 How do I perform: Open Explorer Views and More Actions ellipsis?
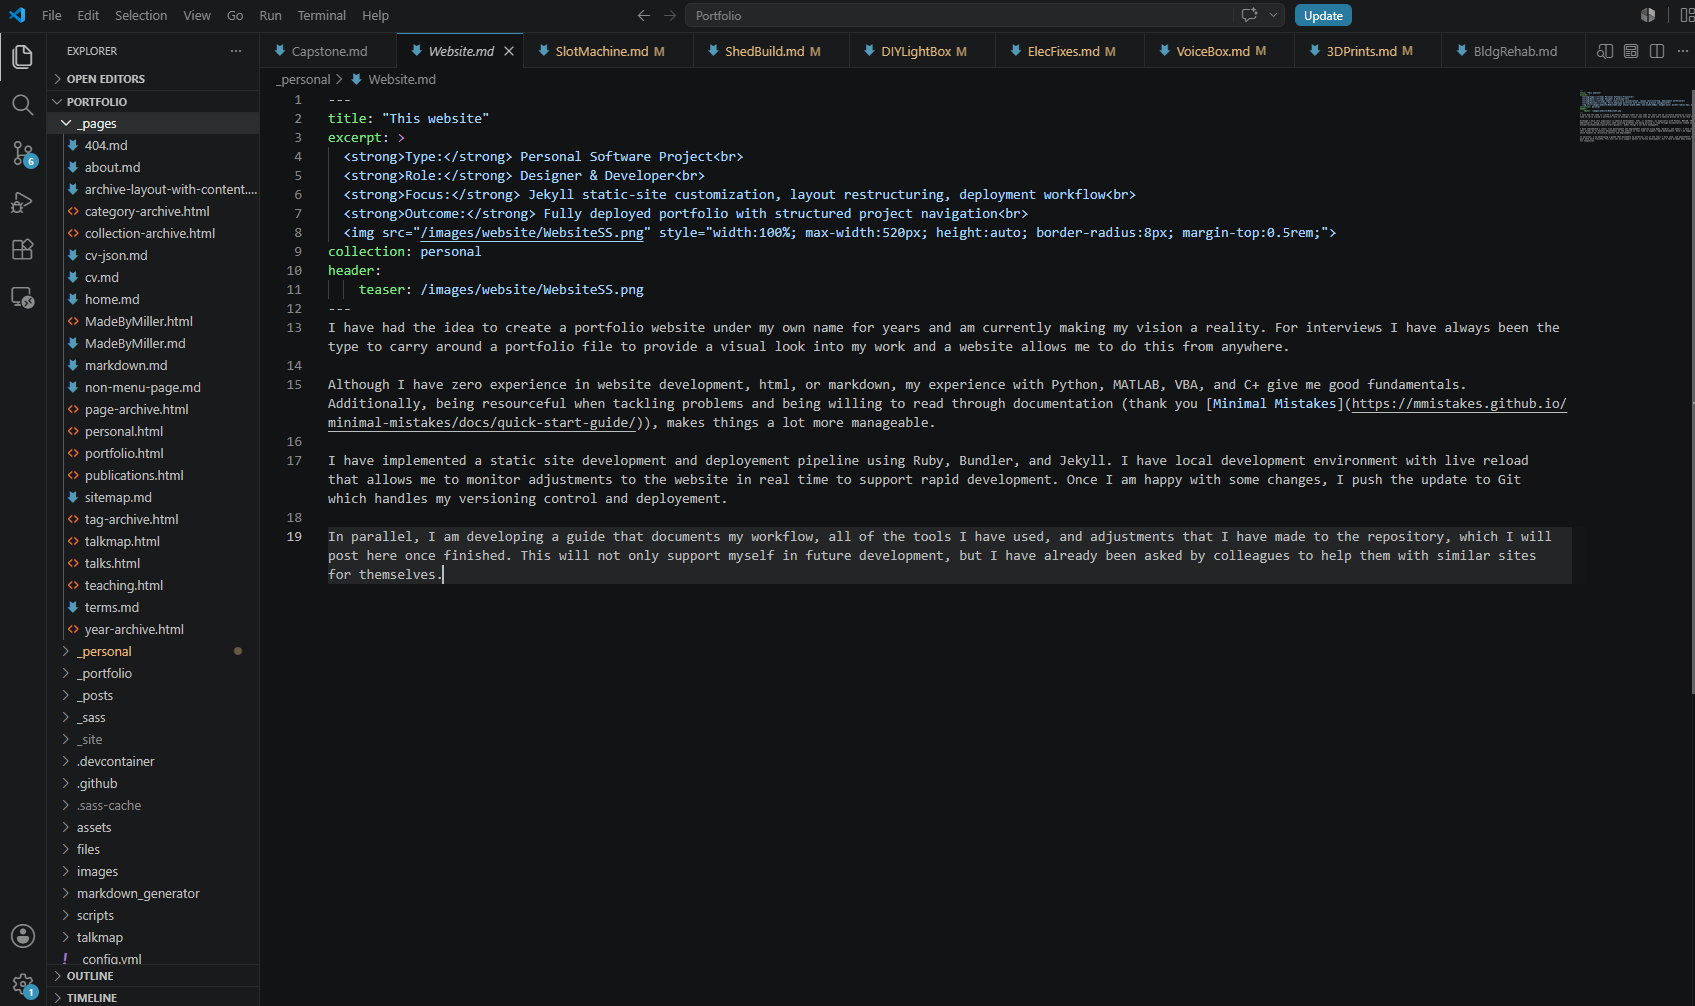coord(236,51)
